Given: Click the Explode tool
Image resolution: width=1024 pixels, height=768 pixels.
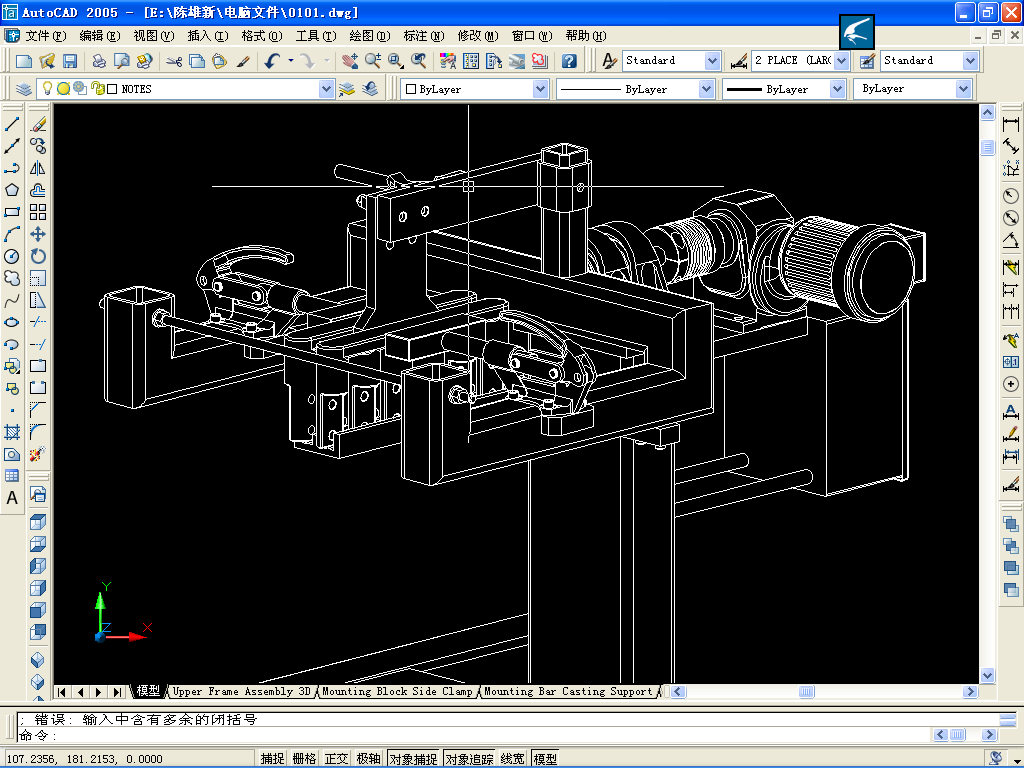Looking at the screenshot, I should pos(38,454).
